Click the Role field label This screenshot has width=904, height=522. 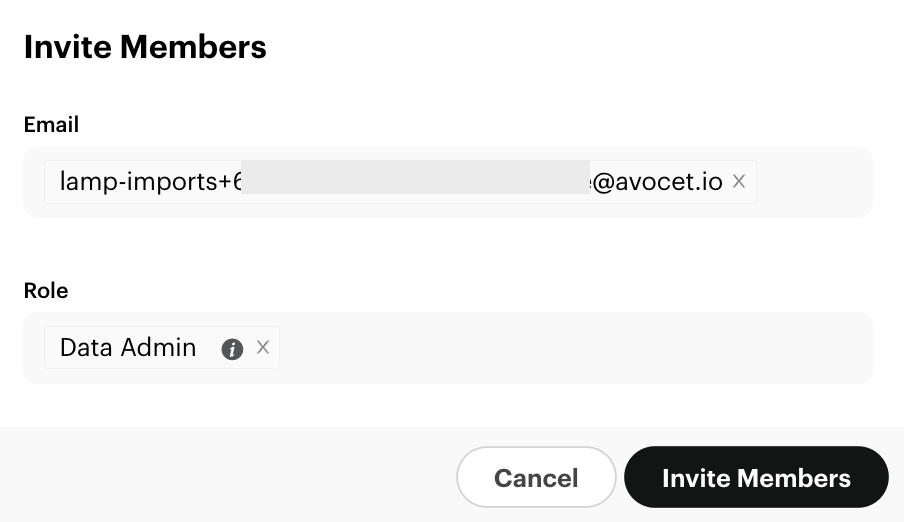(46, 291)
